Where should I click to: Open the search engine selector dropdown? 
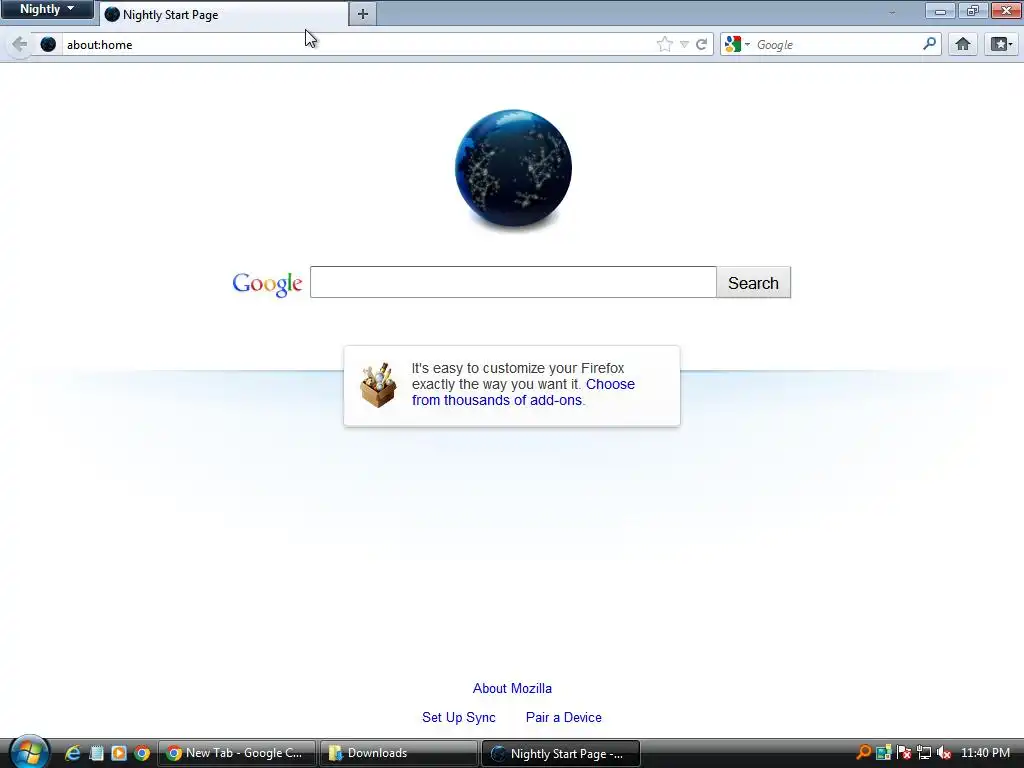click(x=737, y=44)
